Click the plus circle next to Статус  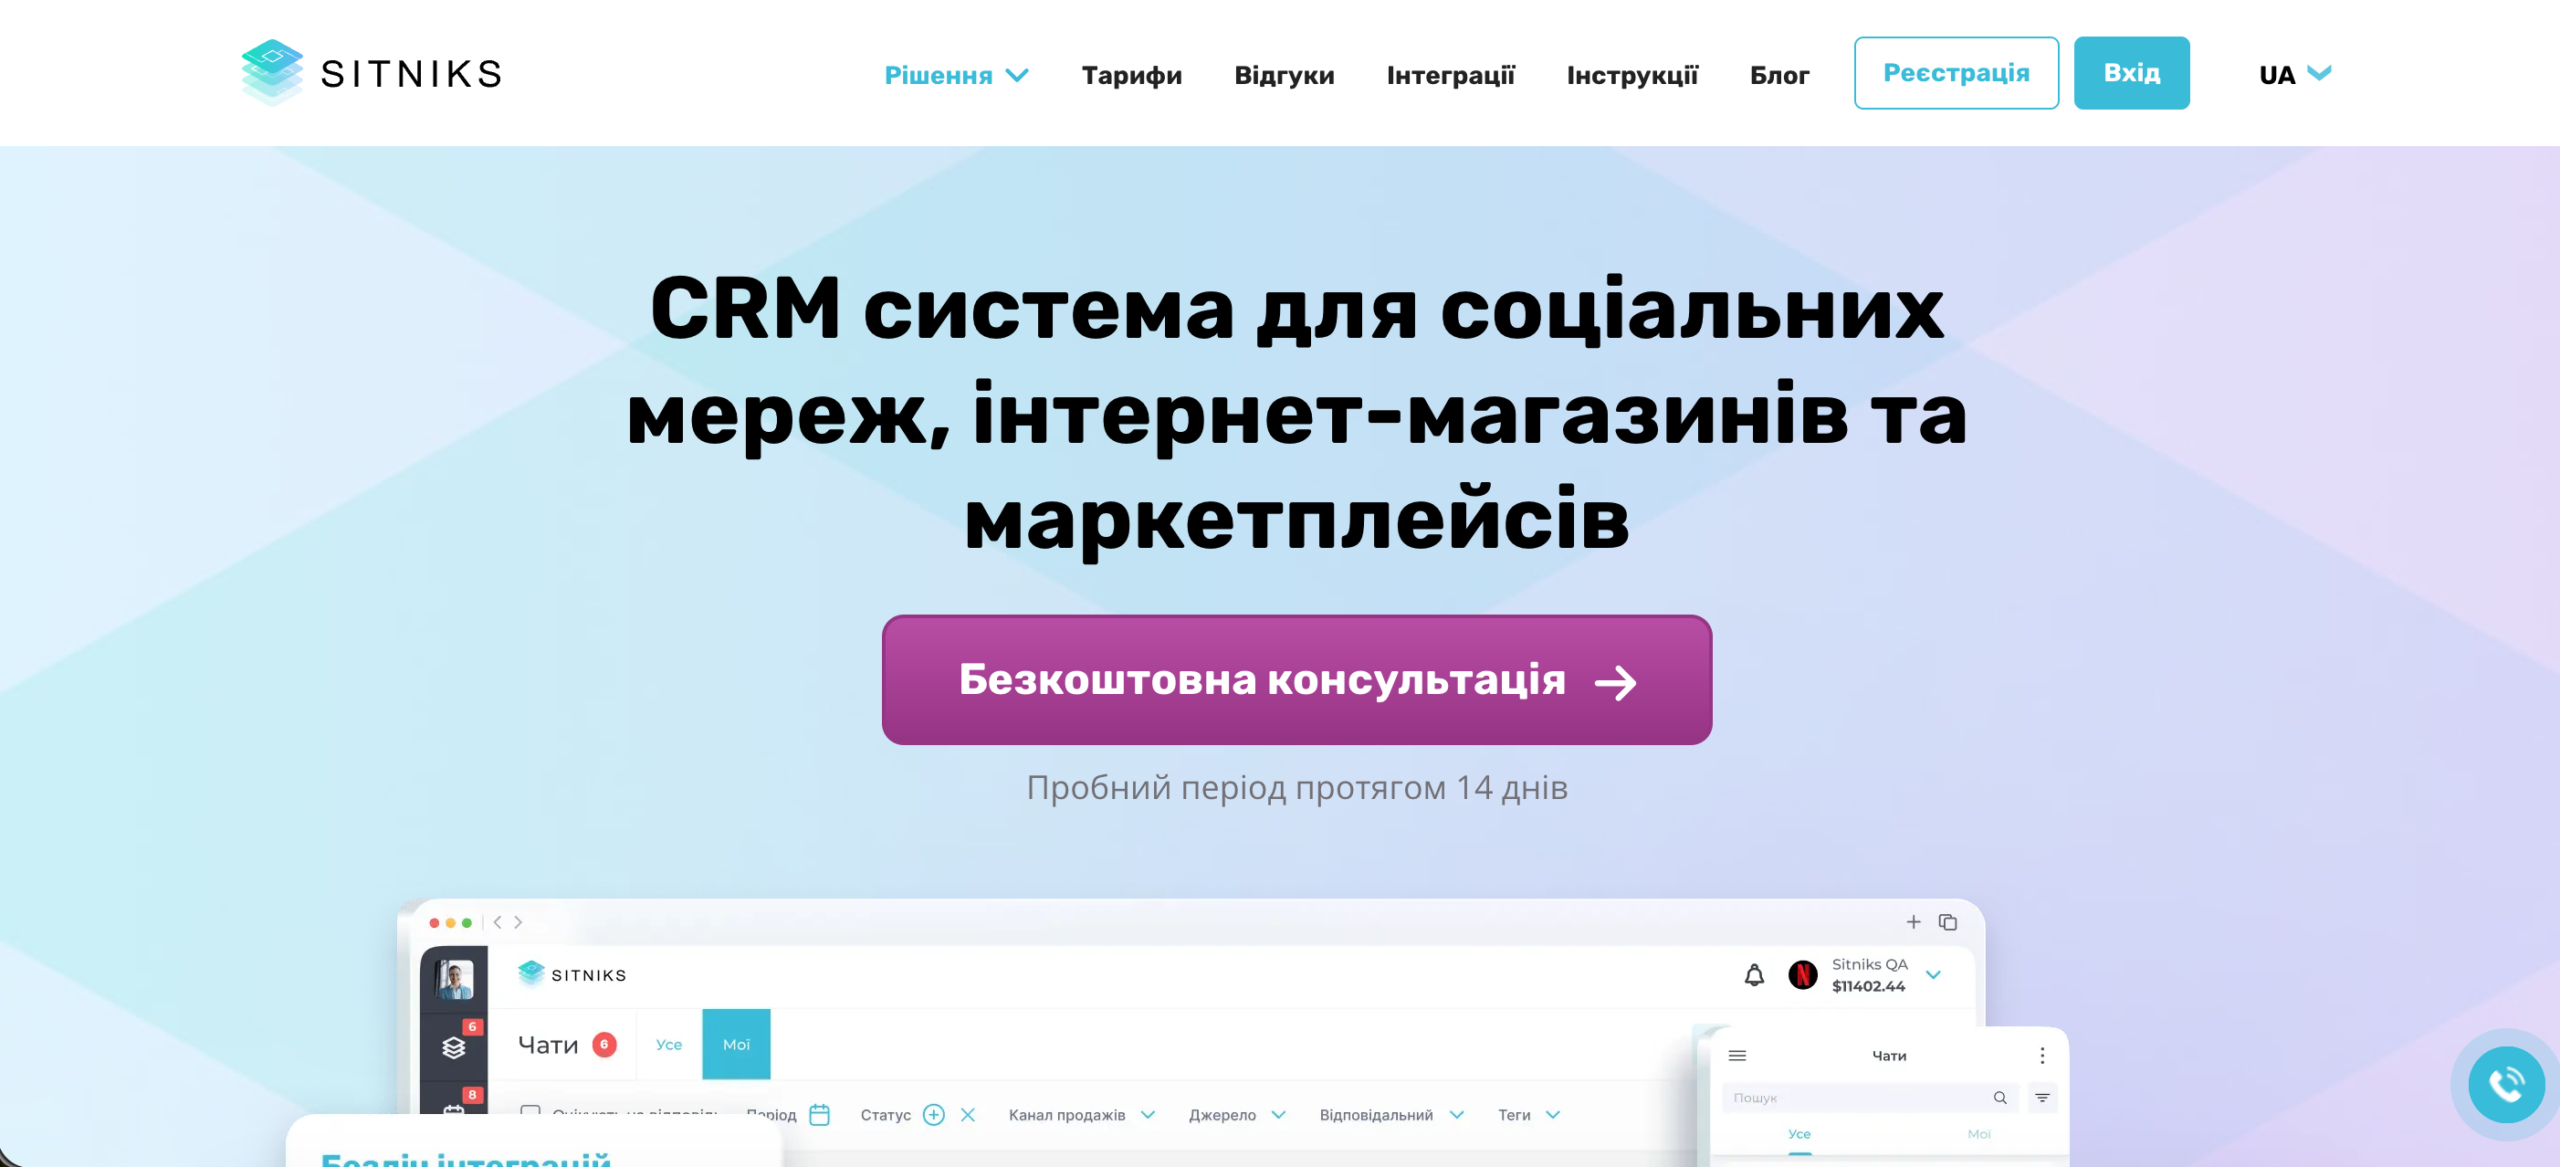[x=934, y=1114]
